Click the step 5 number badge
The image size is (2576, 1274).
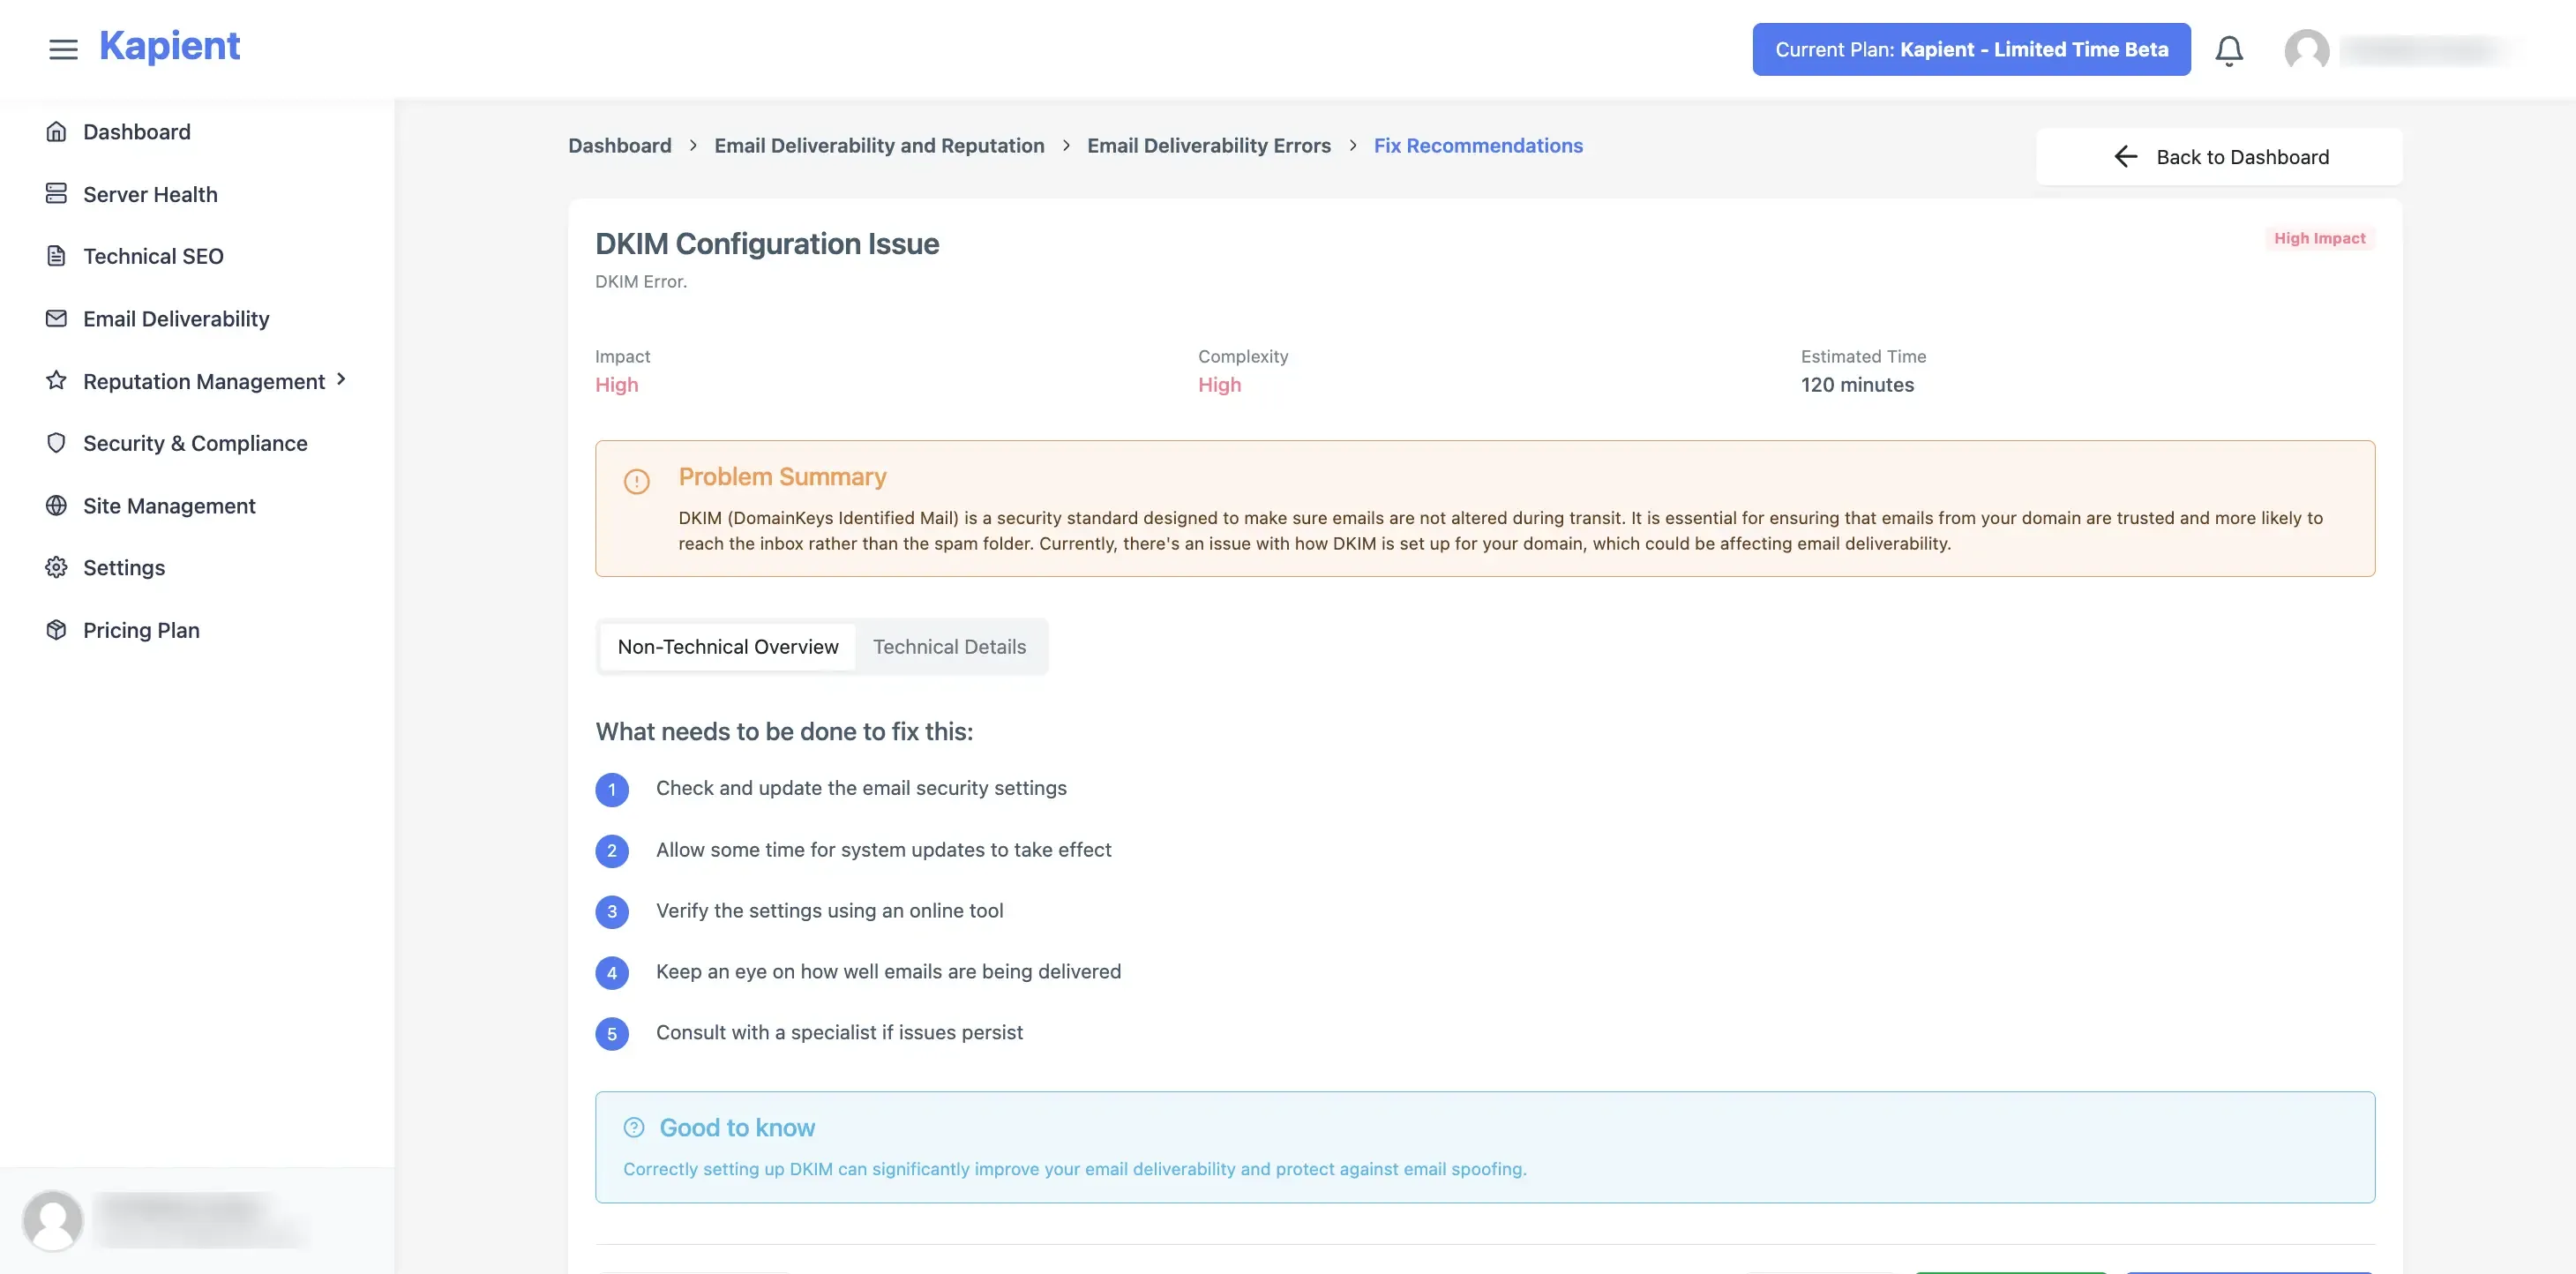tap(612, 1034)
